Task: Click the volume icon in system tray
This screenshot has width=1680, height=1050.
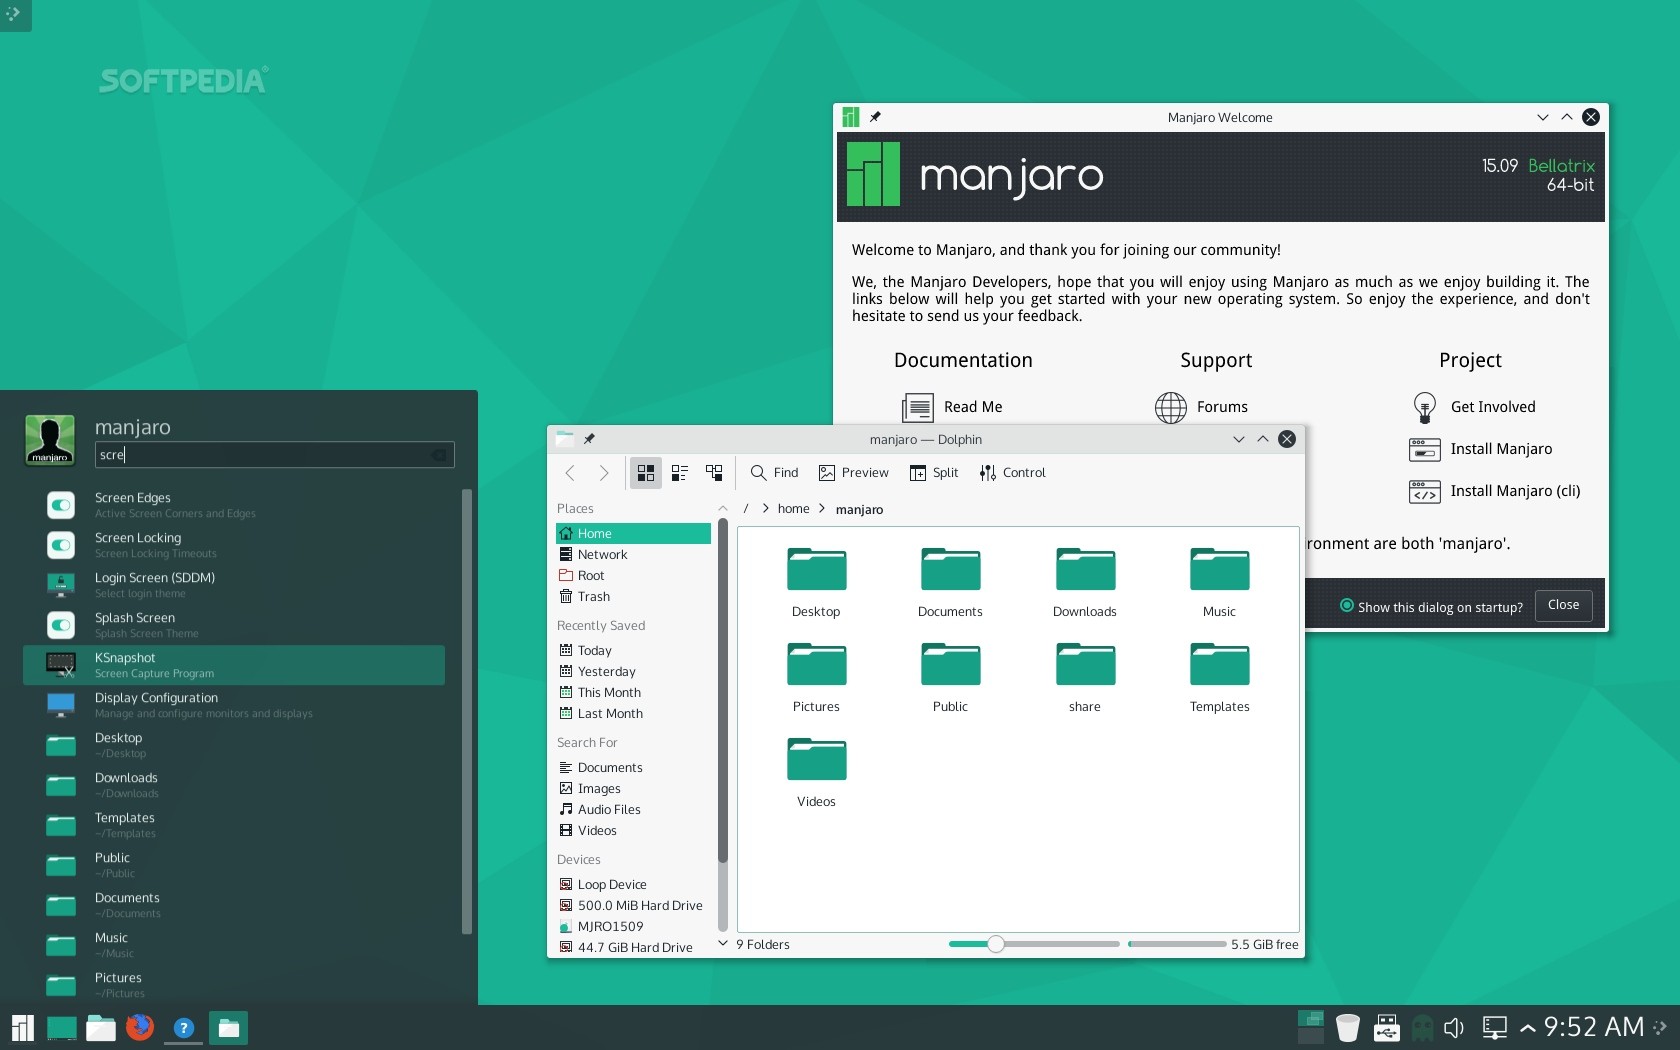Action: (1454, 1027)
